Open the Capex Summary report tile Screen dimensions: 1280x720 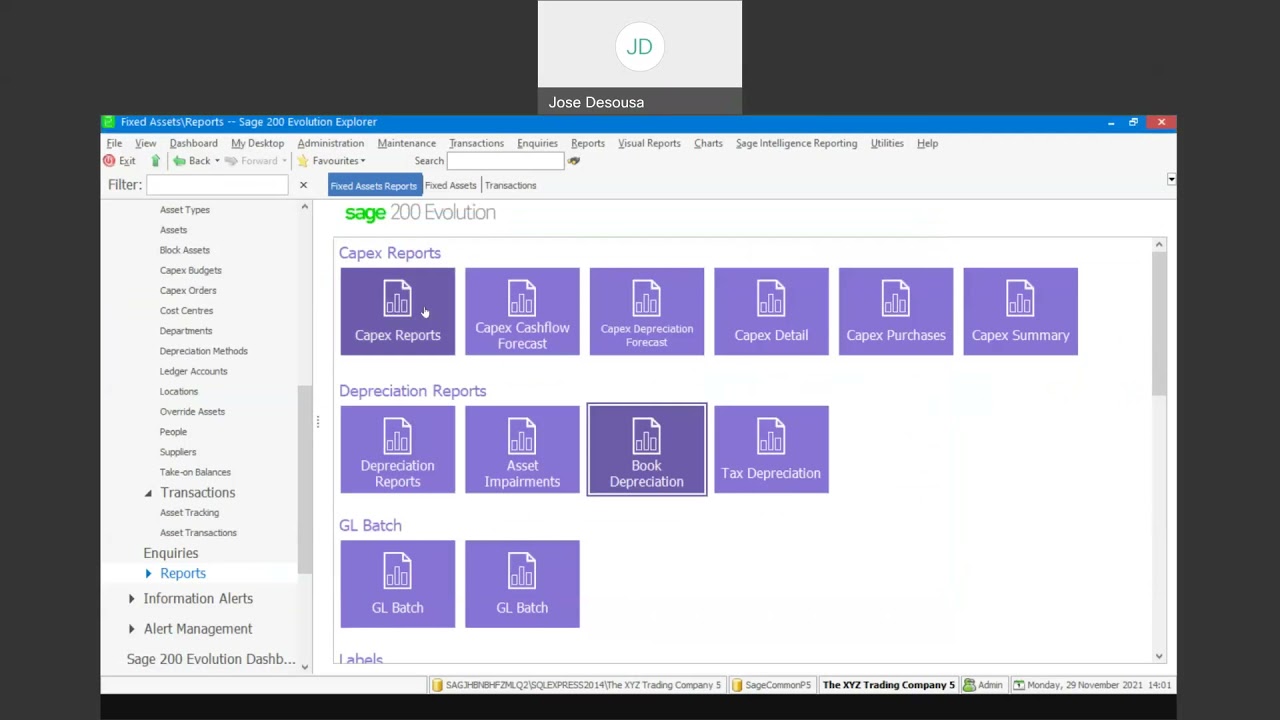tap(1020, 311)
